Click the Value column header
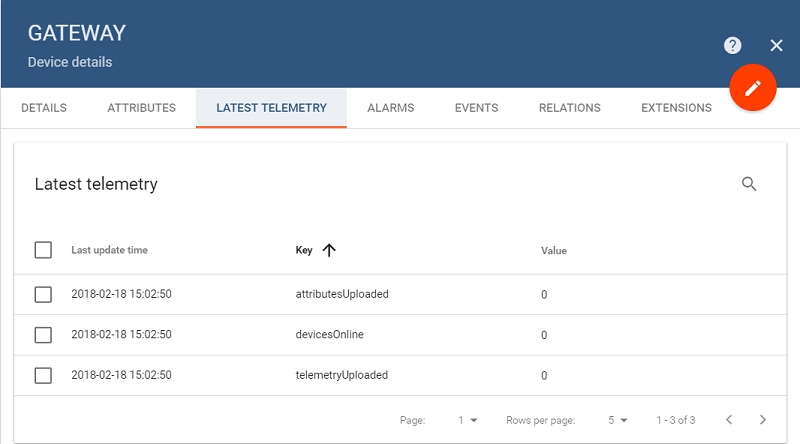 [554, 250]
